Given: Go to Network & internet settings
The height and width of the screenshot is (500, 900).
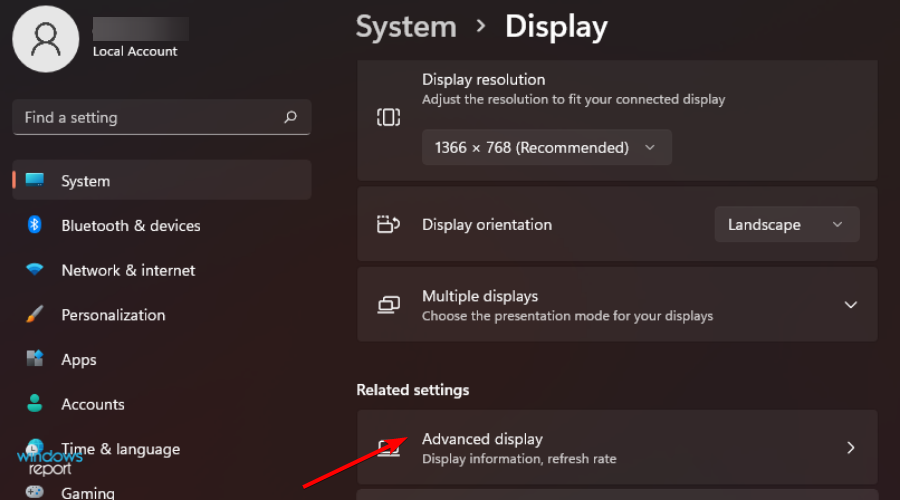Looking at the screenshot, I should (128, 270).
